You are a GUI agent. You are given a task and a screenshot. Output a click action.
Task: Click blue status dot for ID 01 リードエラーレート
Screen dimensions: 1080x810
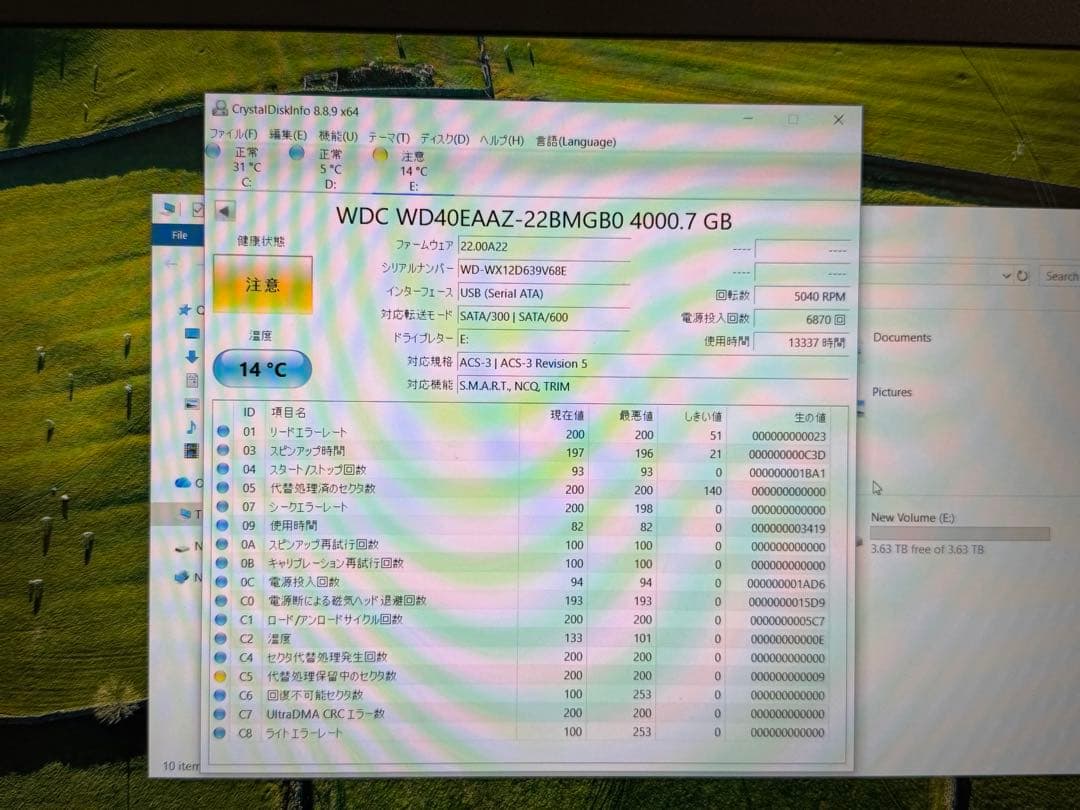click(x=222, y=431)
